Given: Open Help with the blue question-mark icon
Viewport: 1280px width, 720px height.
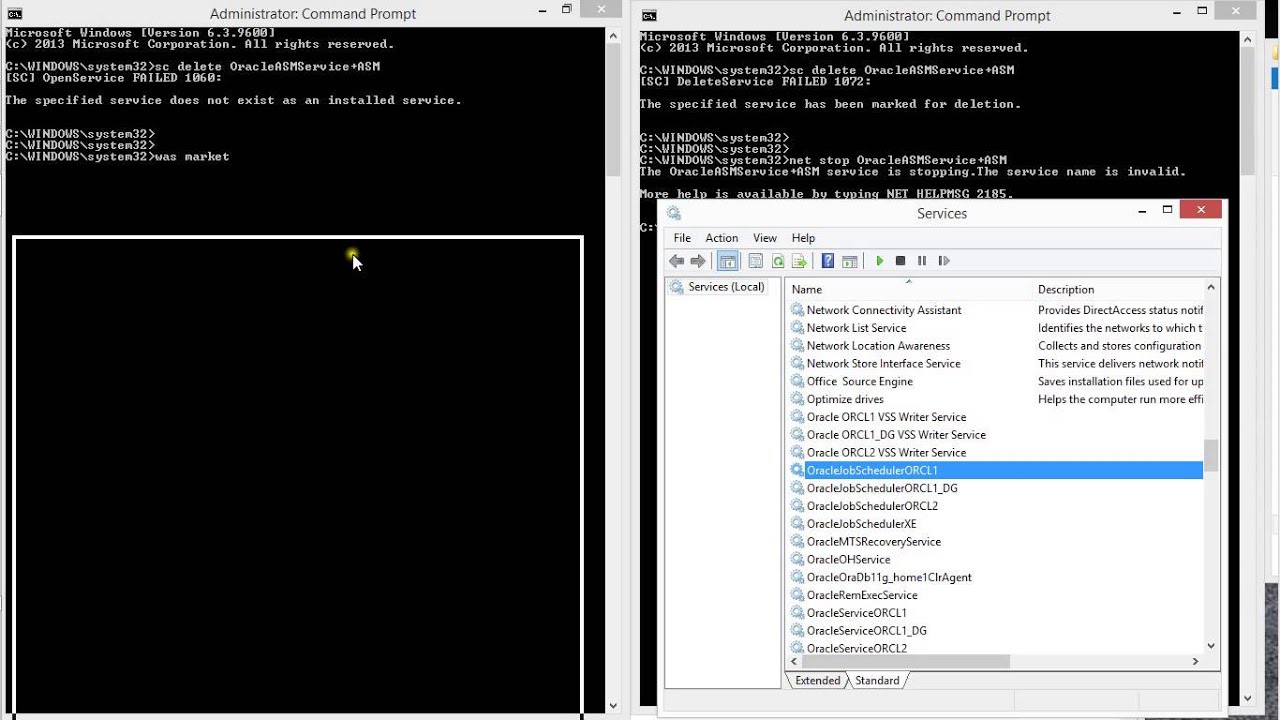Looking at the screenshot, I should point(828,261).
